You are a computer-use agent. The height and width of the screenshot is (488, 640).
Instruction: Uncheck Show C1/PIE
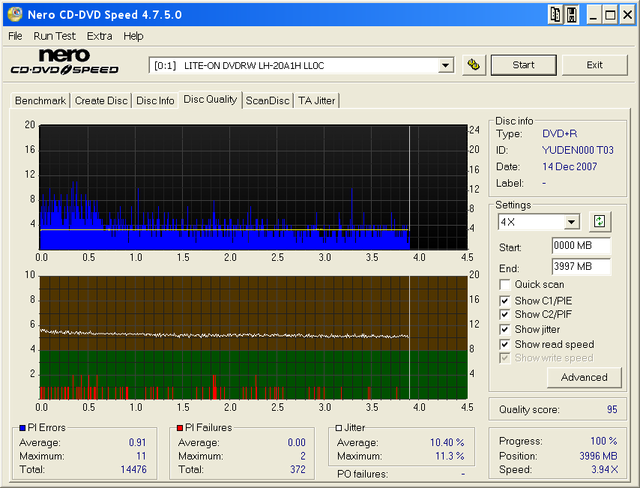coord(504,301)
